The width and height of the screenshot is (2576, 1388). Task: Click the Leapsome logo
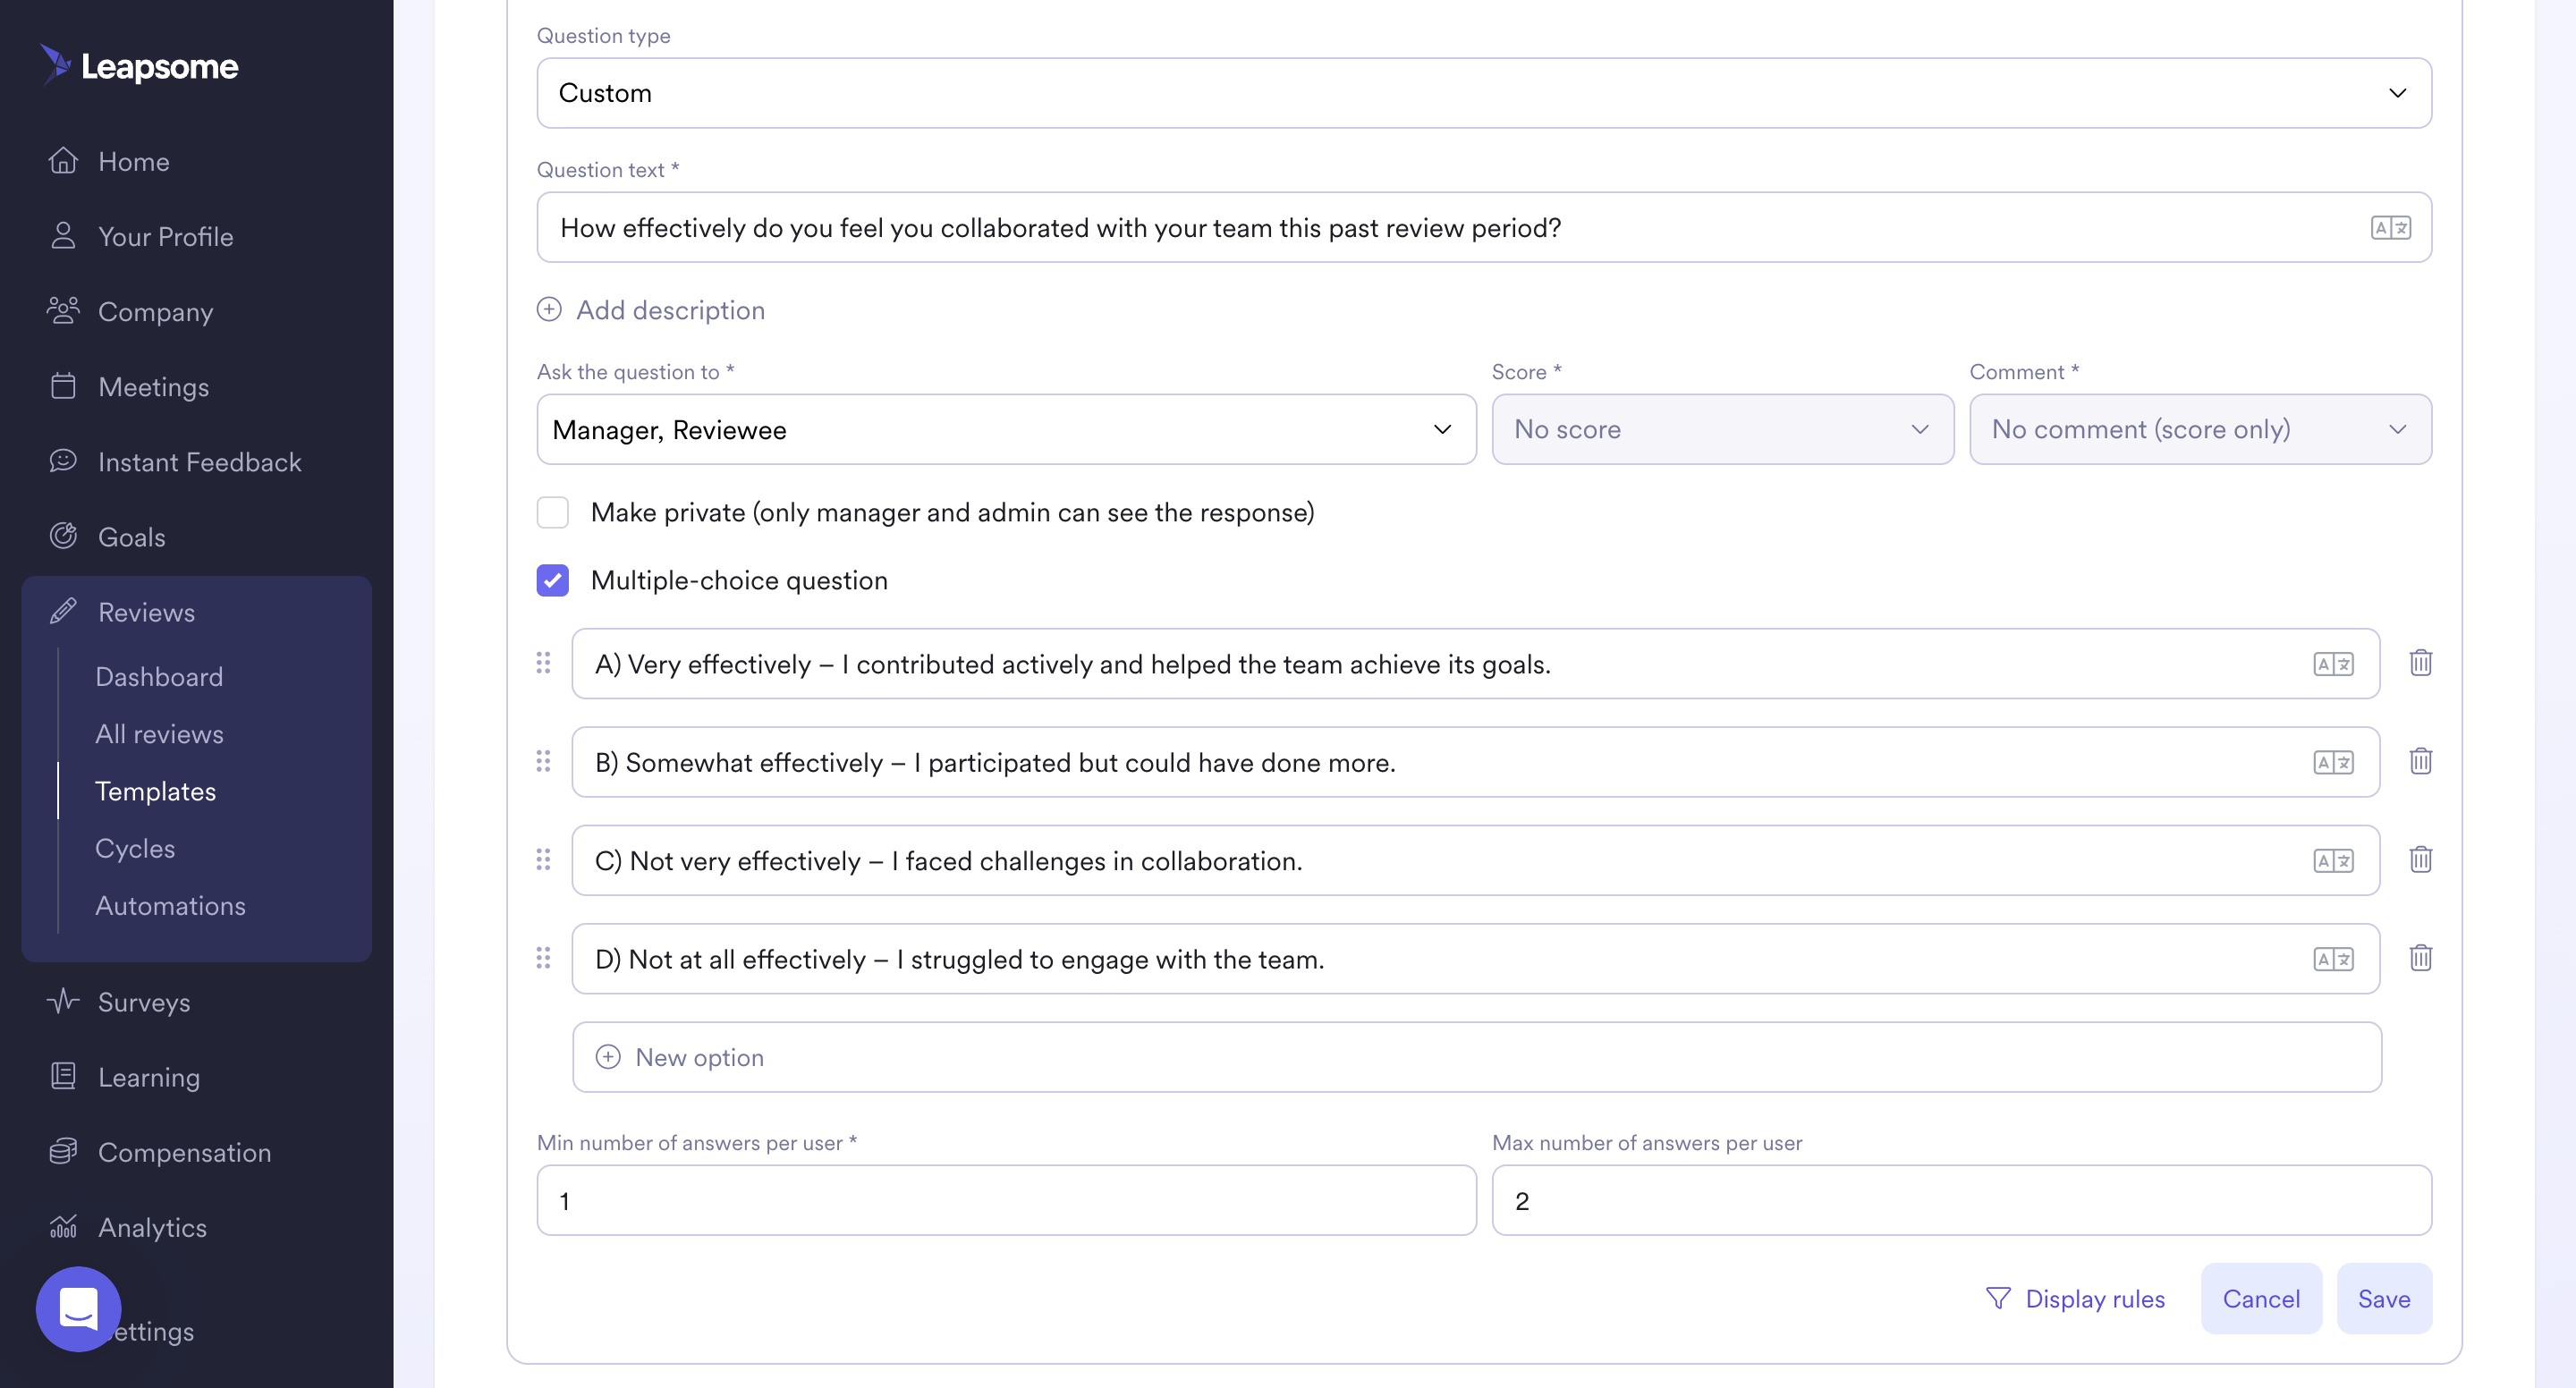tap(139, 66)
